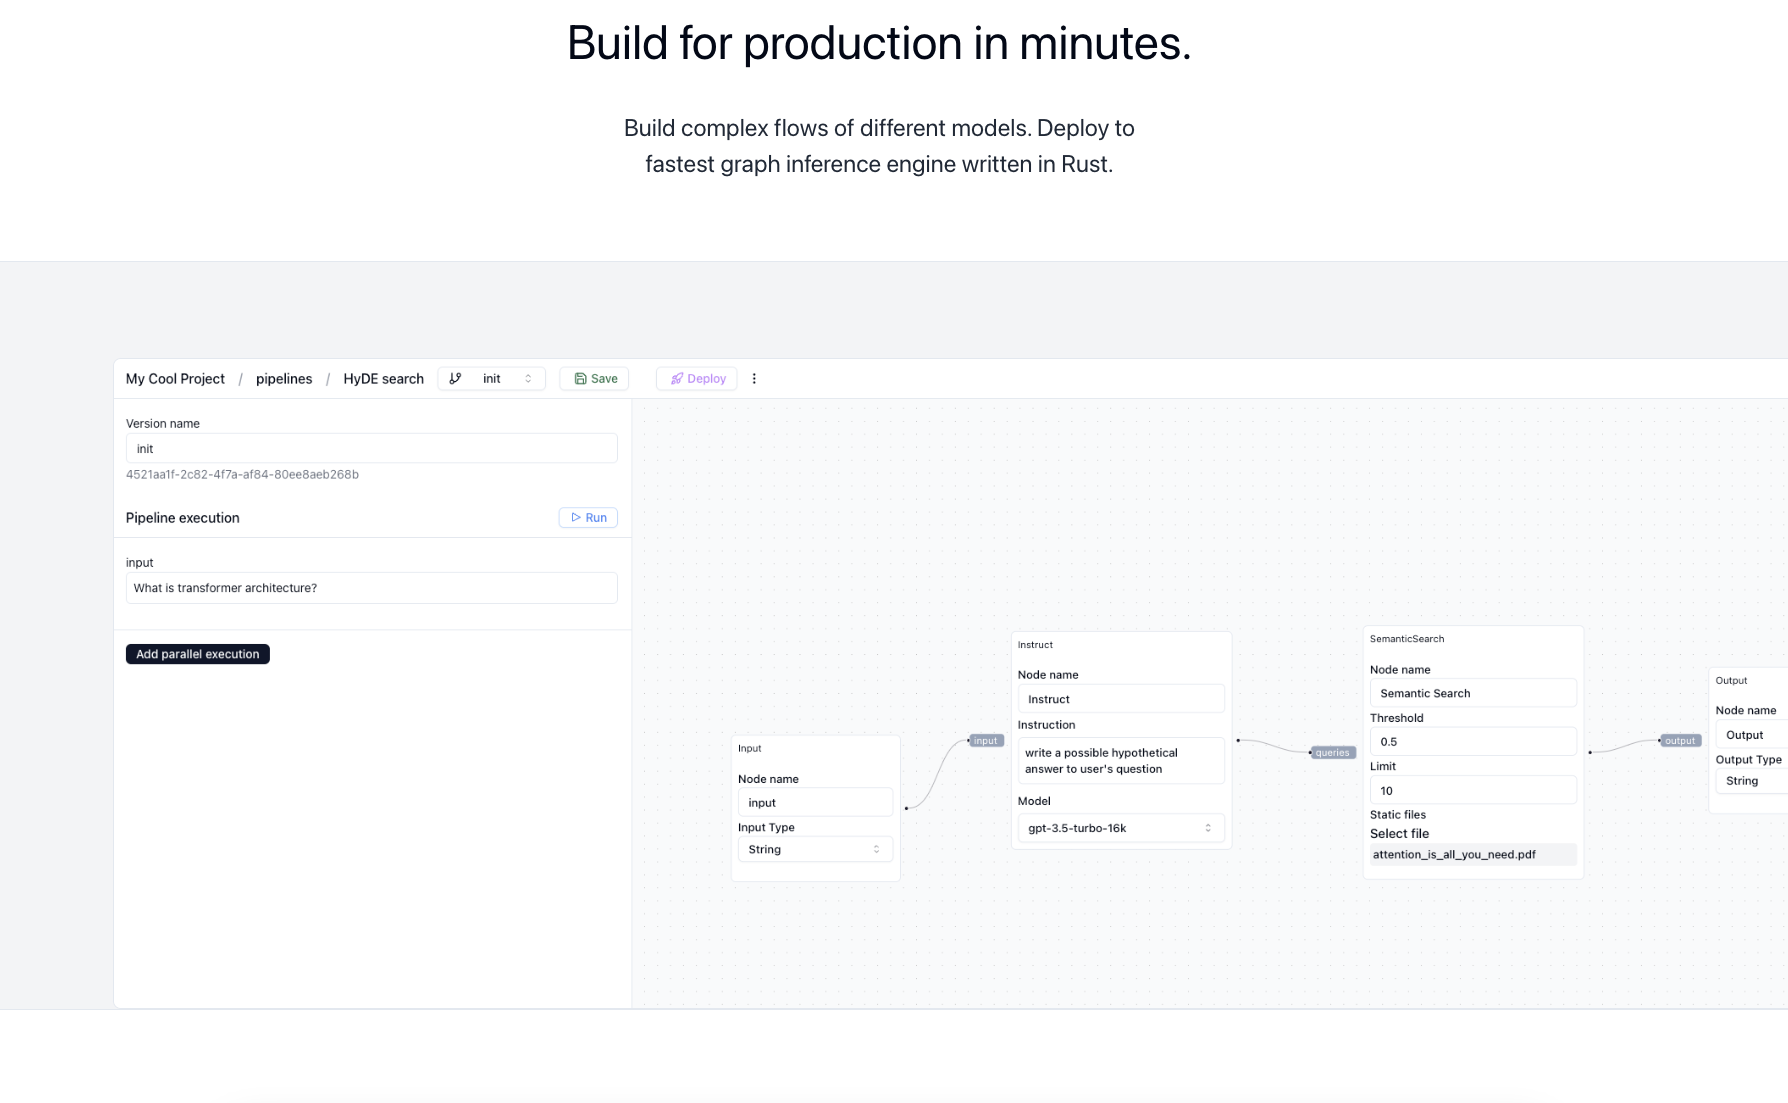Click the git branch icon beside init
Screen dimensions: 1788x1103
(455, 379)
